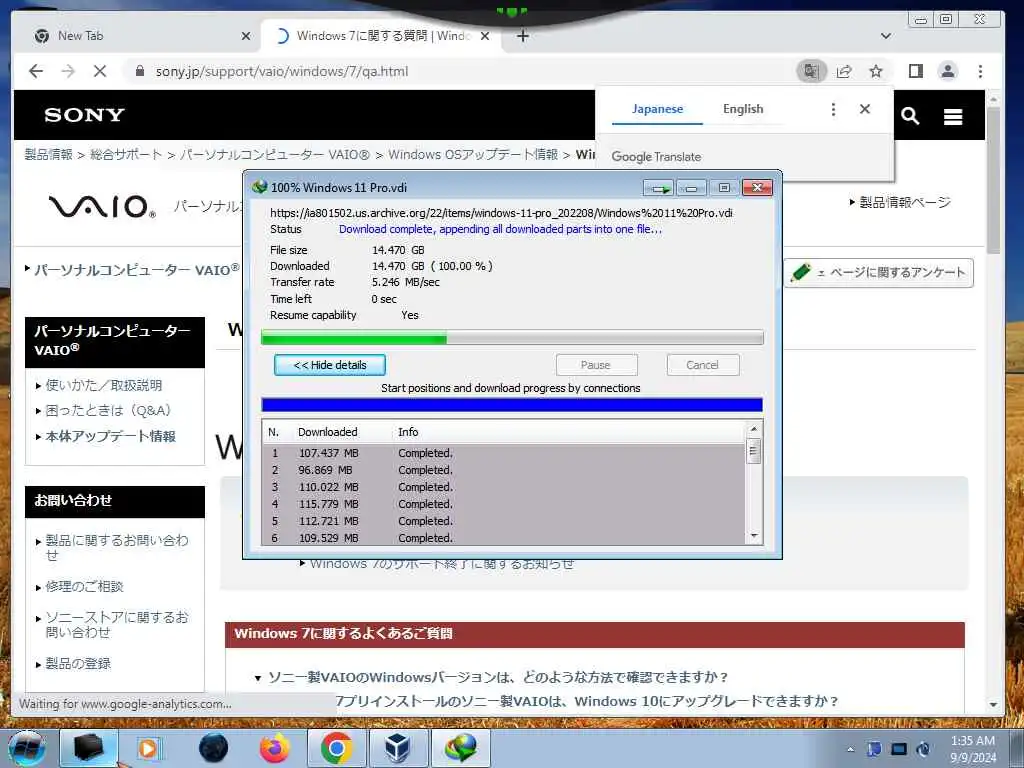The height and width of the screenshot is (768, 1024).
Task: Open Google Translate options menu
Action: pos(833,109)
